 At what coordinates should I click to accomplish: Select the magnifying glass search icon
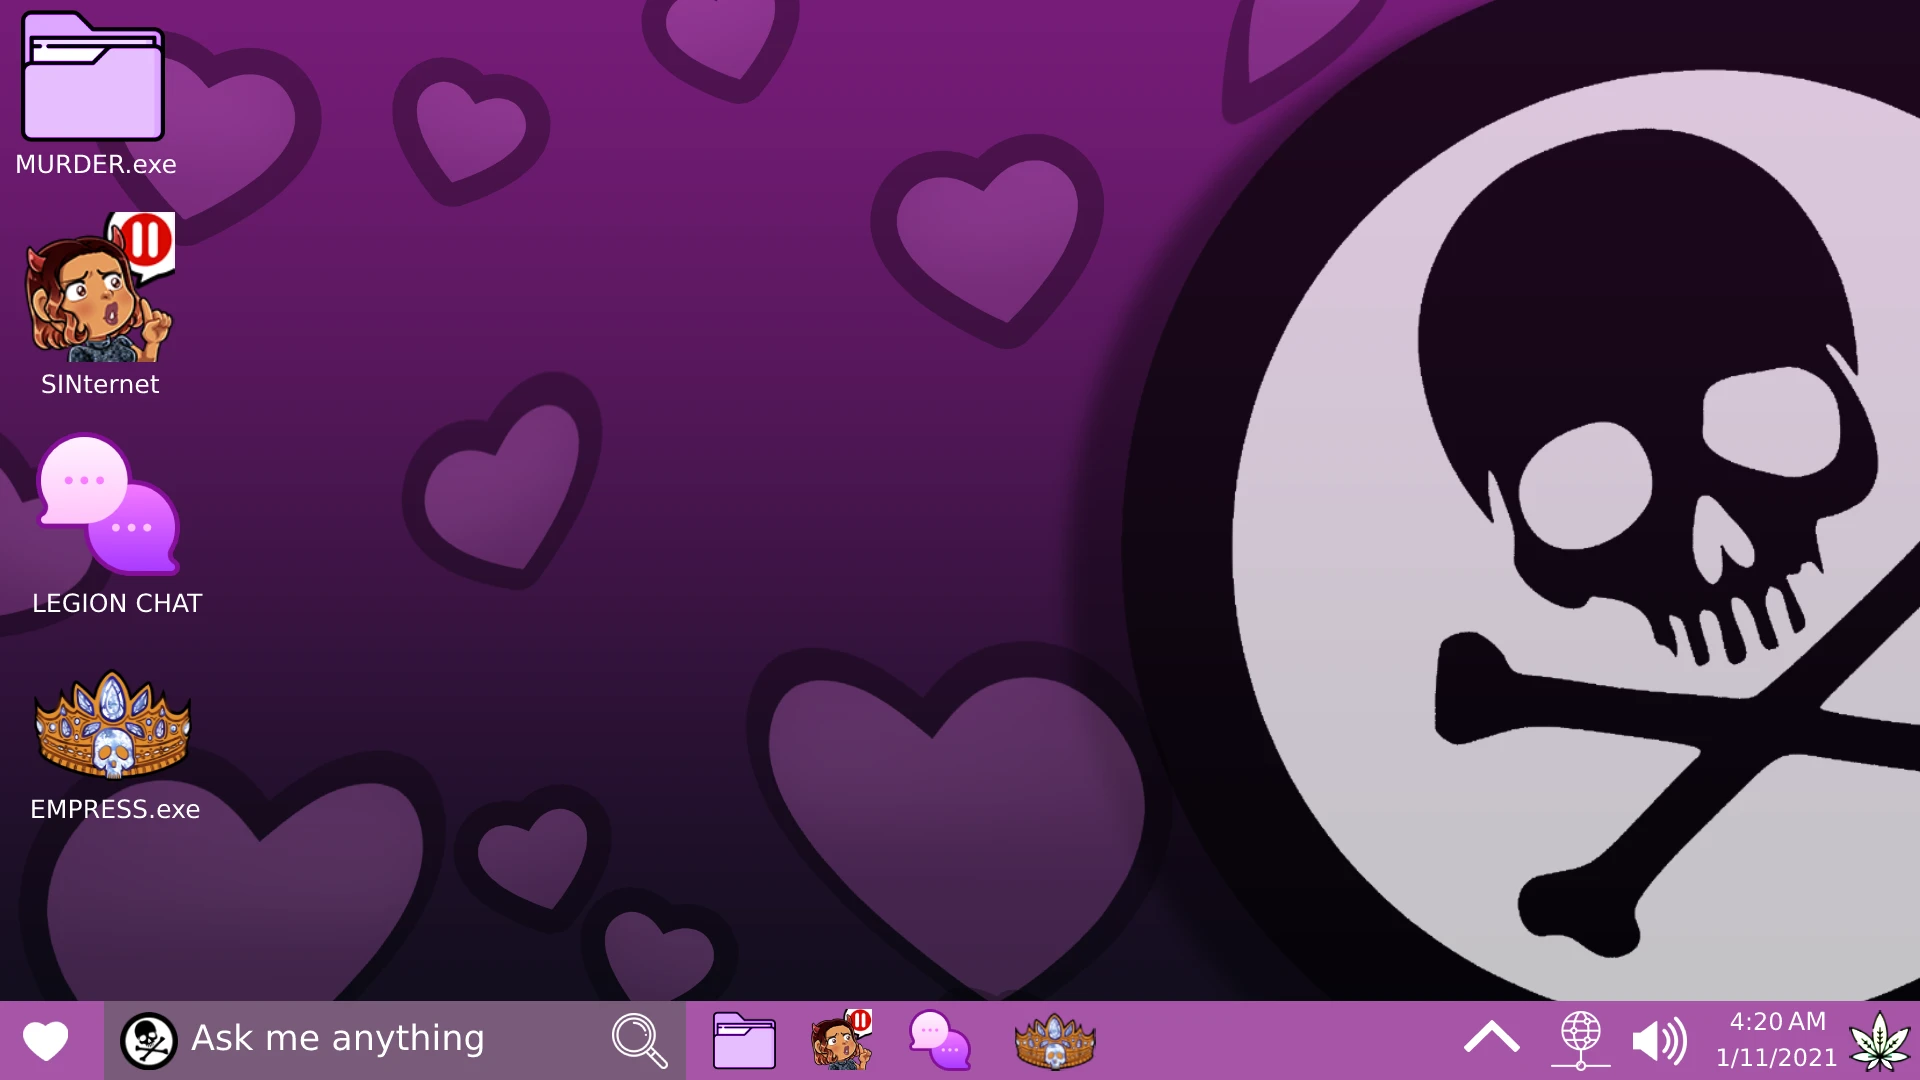pos(640,1039)
